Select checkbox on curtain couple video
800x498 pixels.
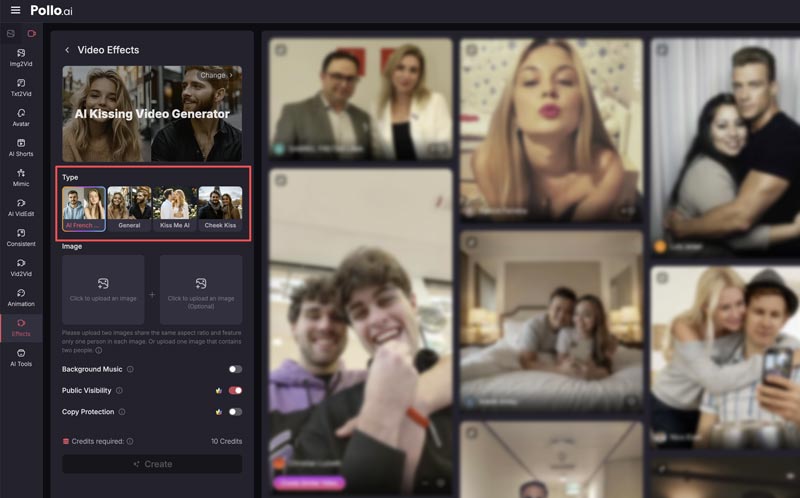pyautogui.click(x=662, y=50)
